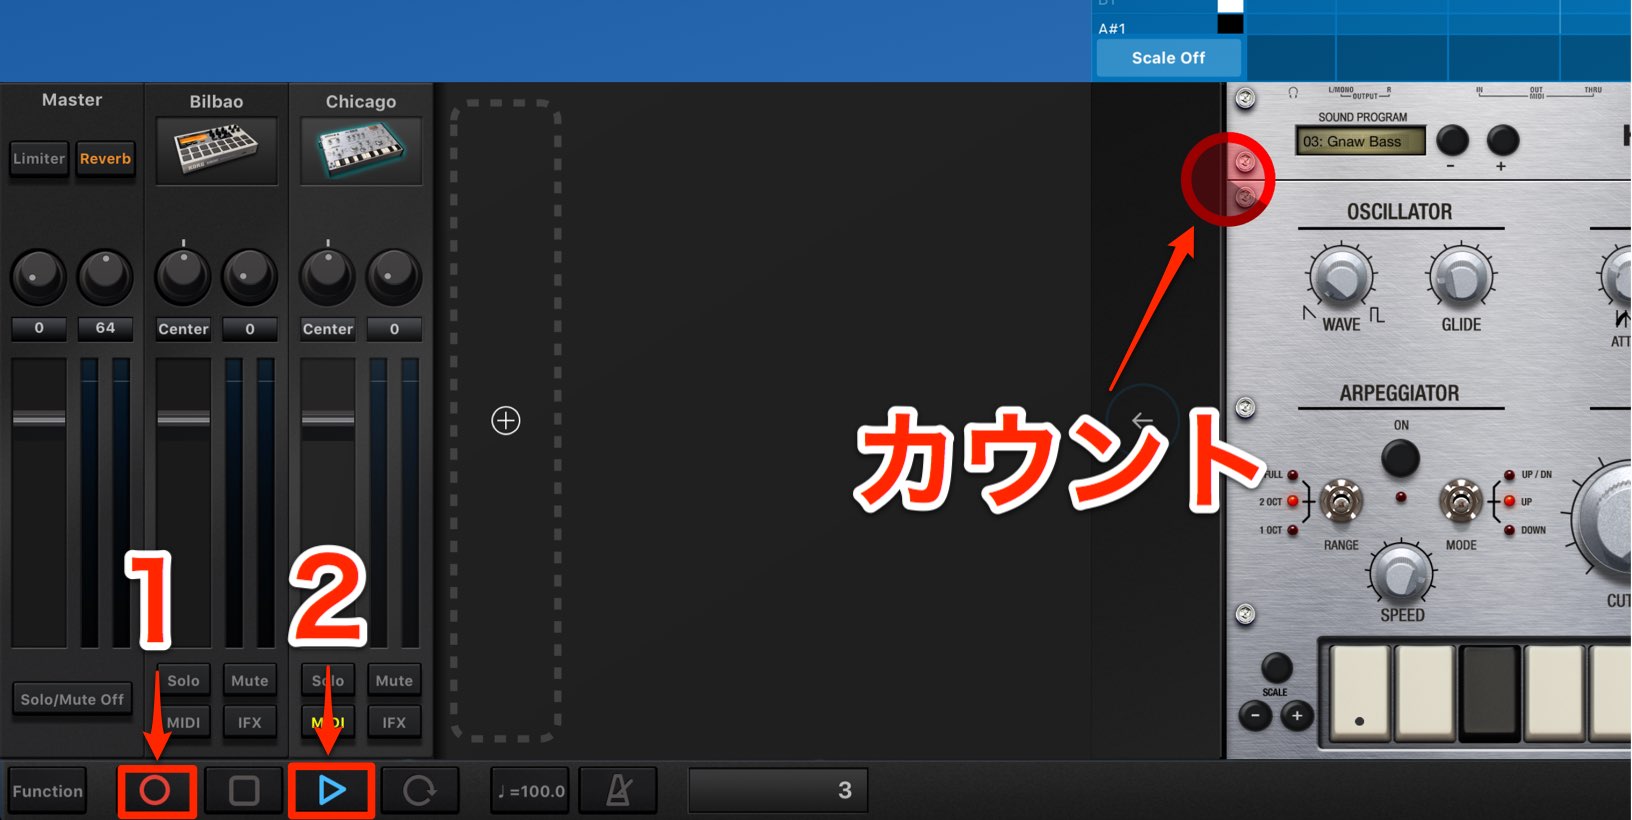Start playback with the Play button
This screenshot has height=820, width=1632.
coord(331,791)
